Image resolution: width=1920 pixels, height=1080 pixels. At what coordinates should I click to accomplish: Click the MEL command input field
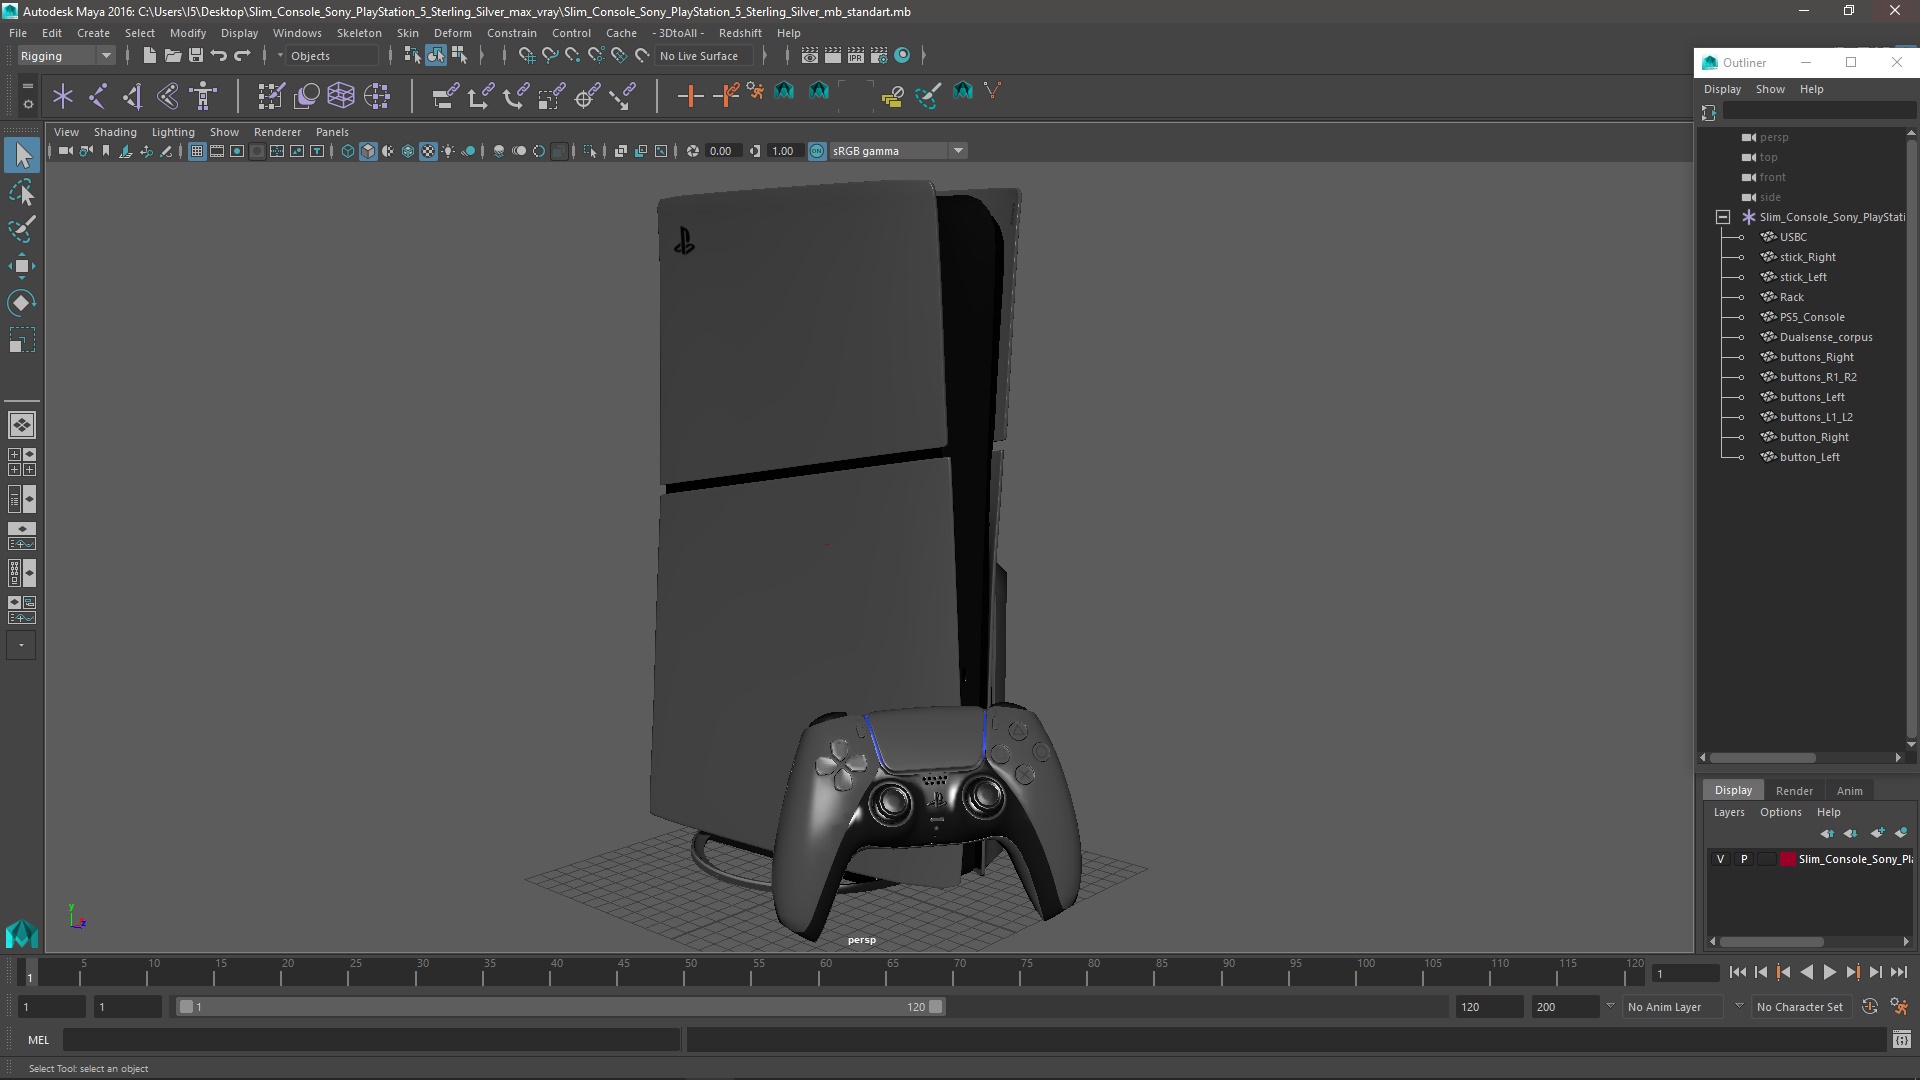click(371, 1040)
